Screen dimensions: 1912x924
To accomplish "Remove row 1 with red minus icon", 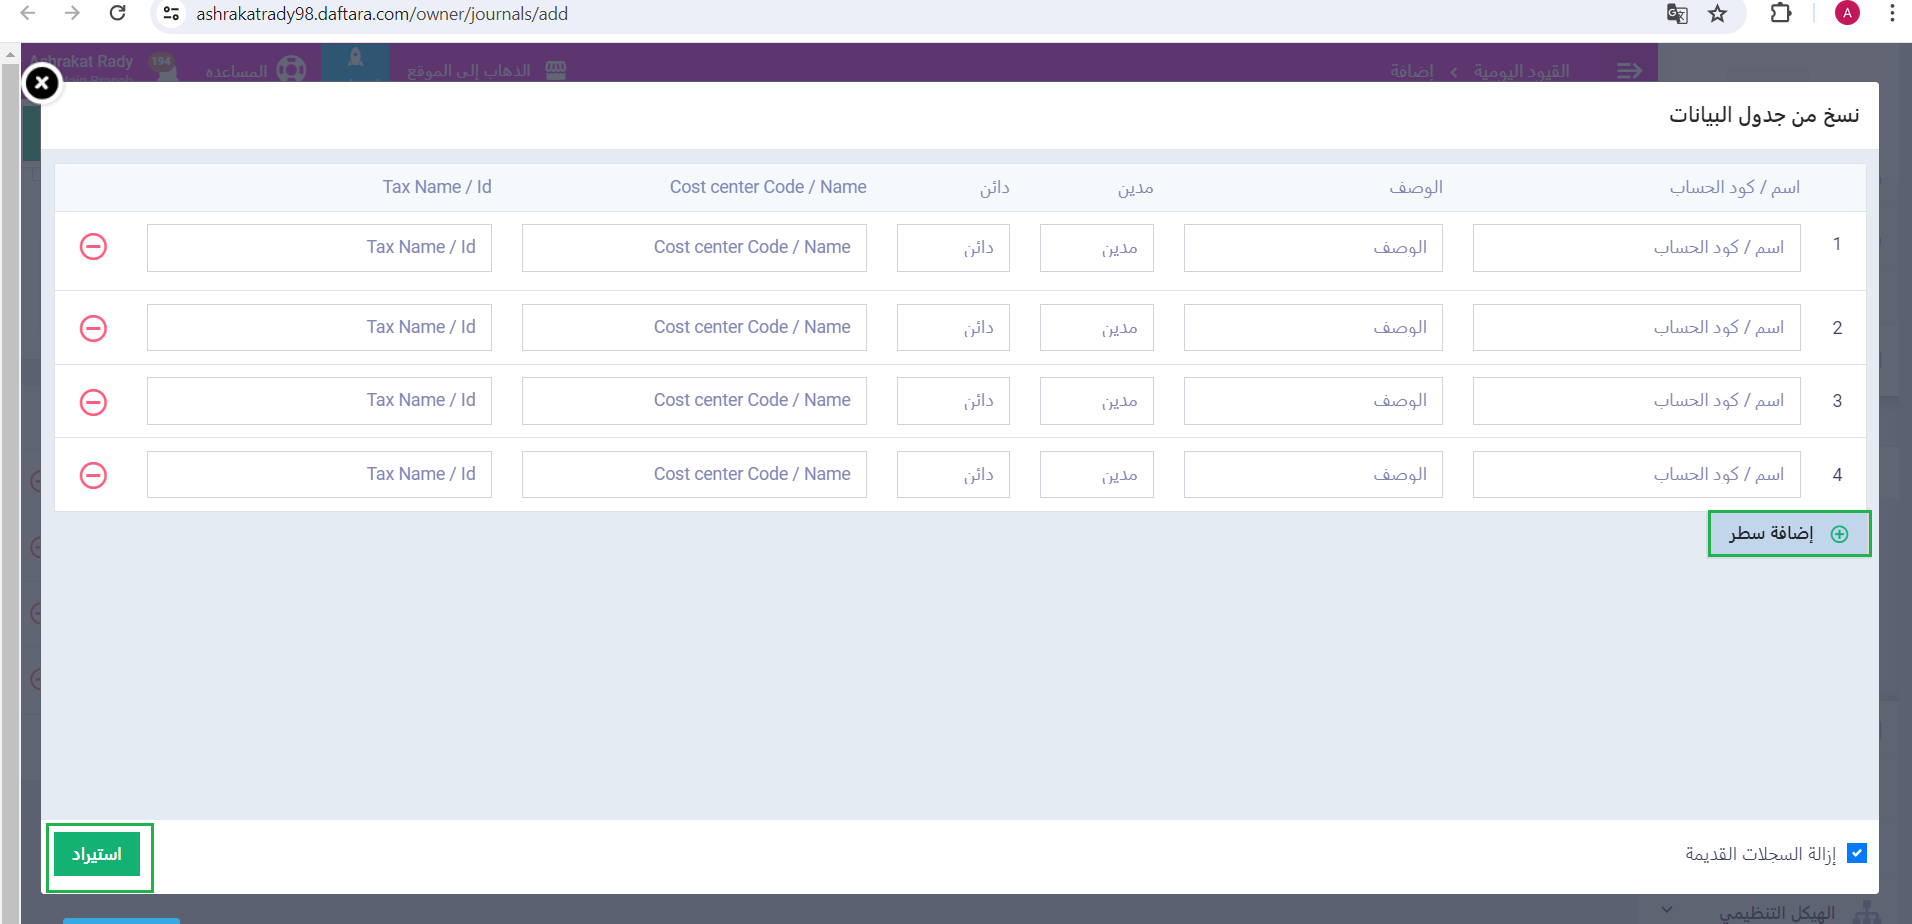I will pyautogui.click(x=93, y=247).
